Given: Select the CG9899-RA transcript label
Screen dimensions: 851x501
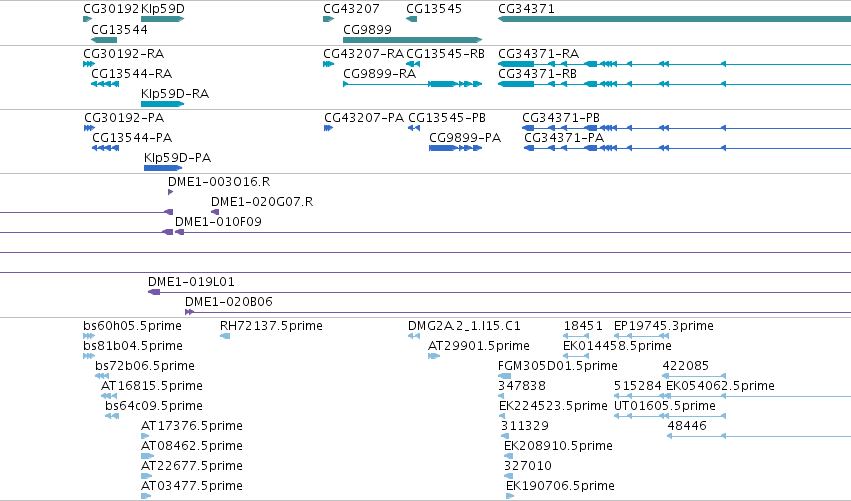Looking at the screenshot, I should point(379,74).
